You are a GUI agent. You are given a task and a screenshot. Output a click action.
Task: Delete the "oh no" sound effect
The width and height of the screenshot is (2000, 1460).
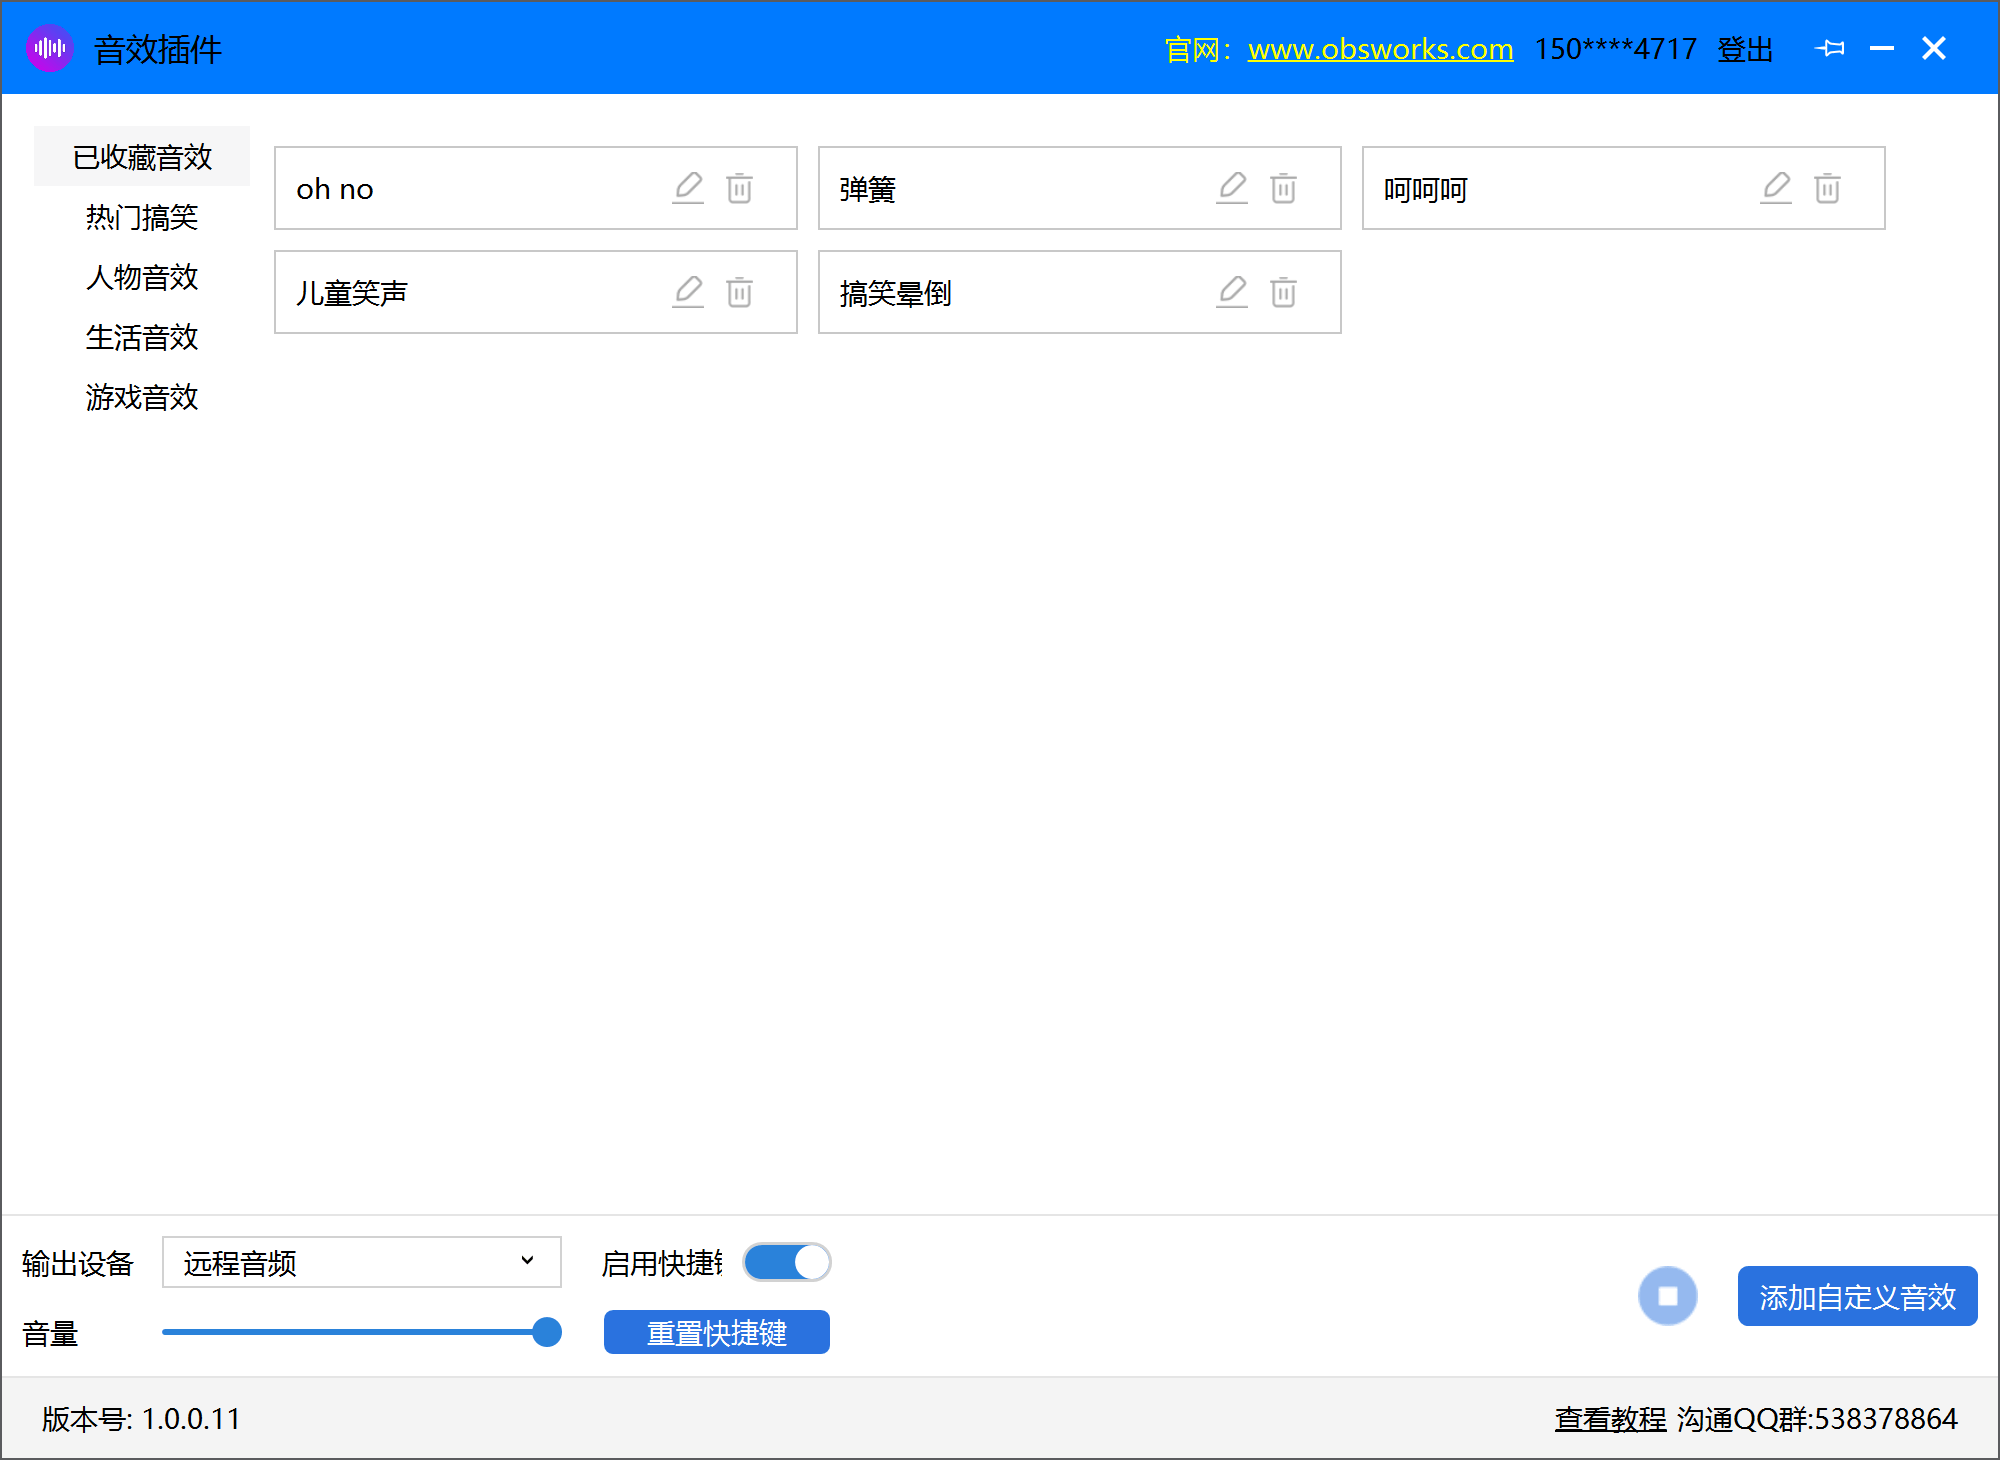740,188
